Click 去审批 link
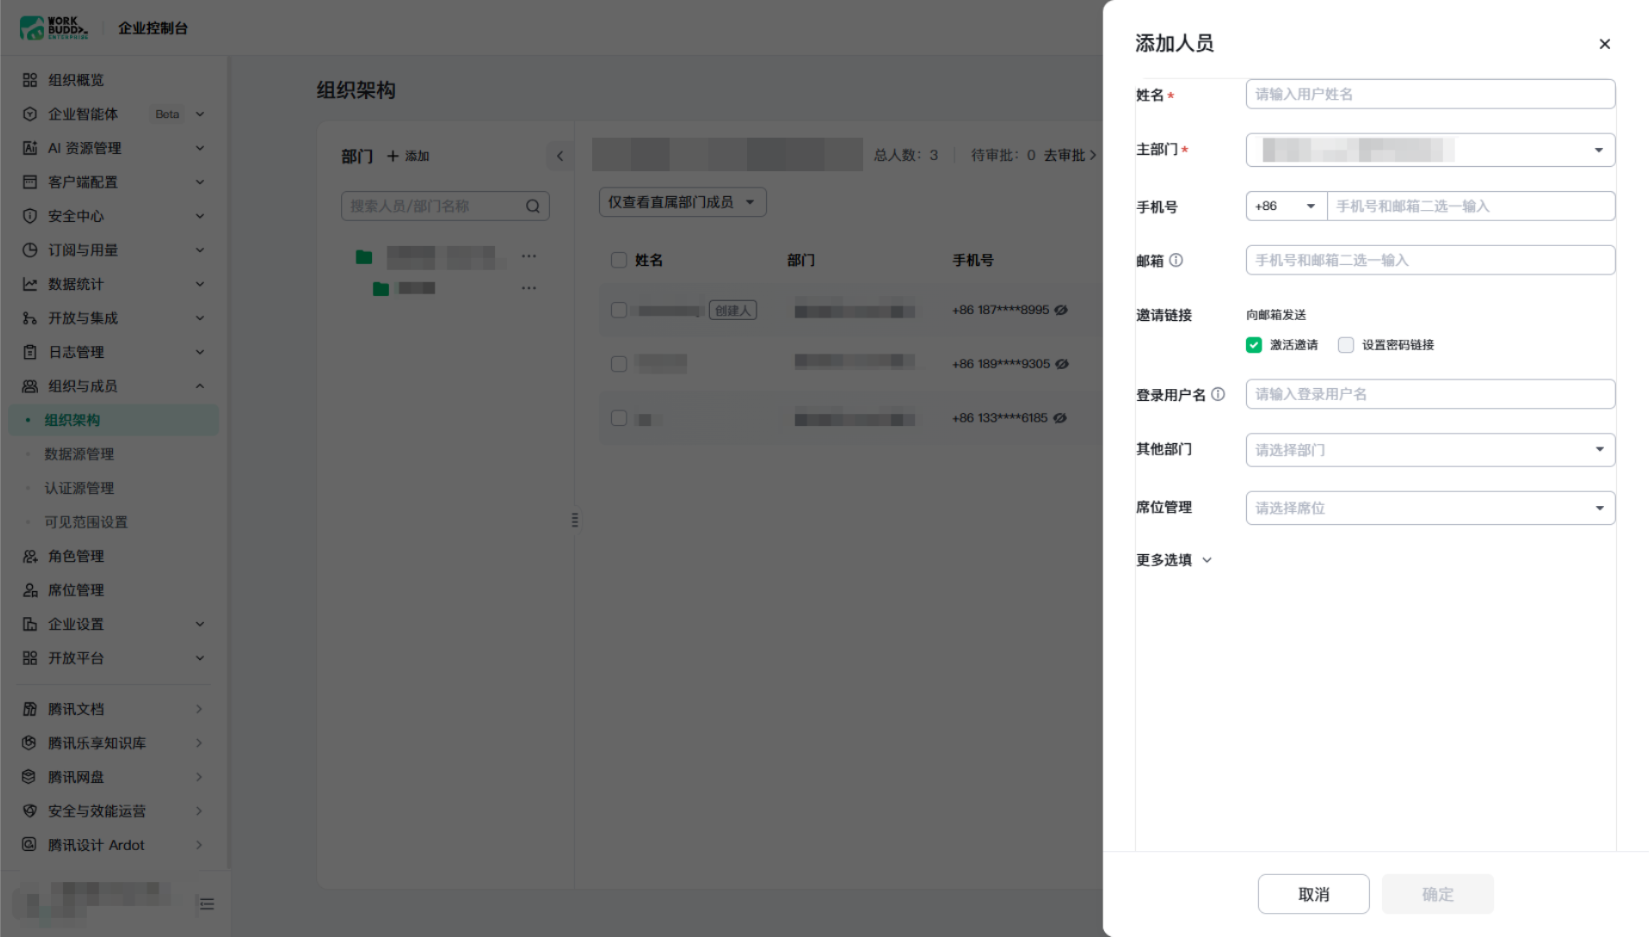 coord(1070,155)
